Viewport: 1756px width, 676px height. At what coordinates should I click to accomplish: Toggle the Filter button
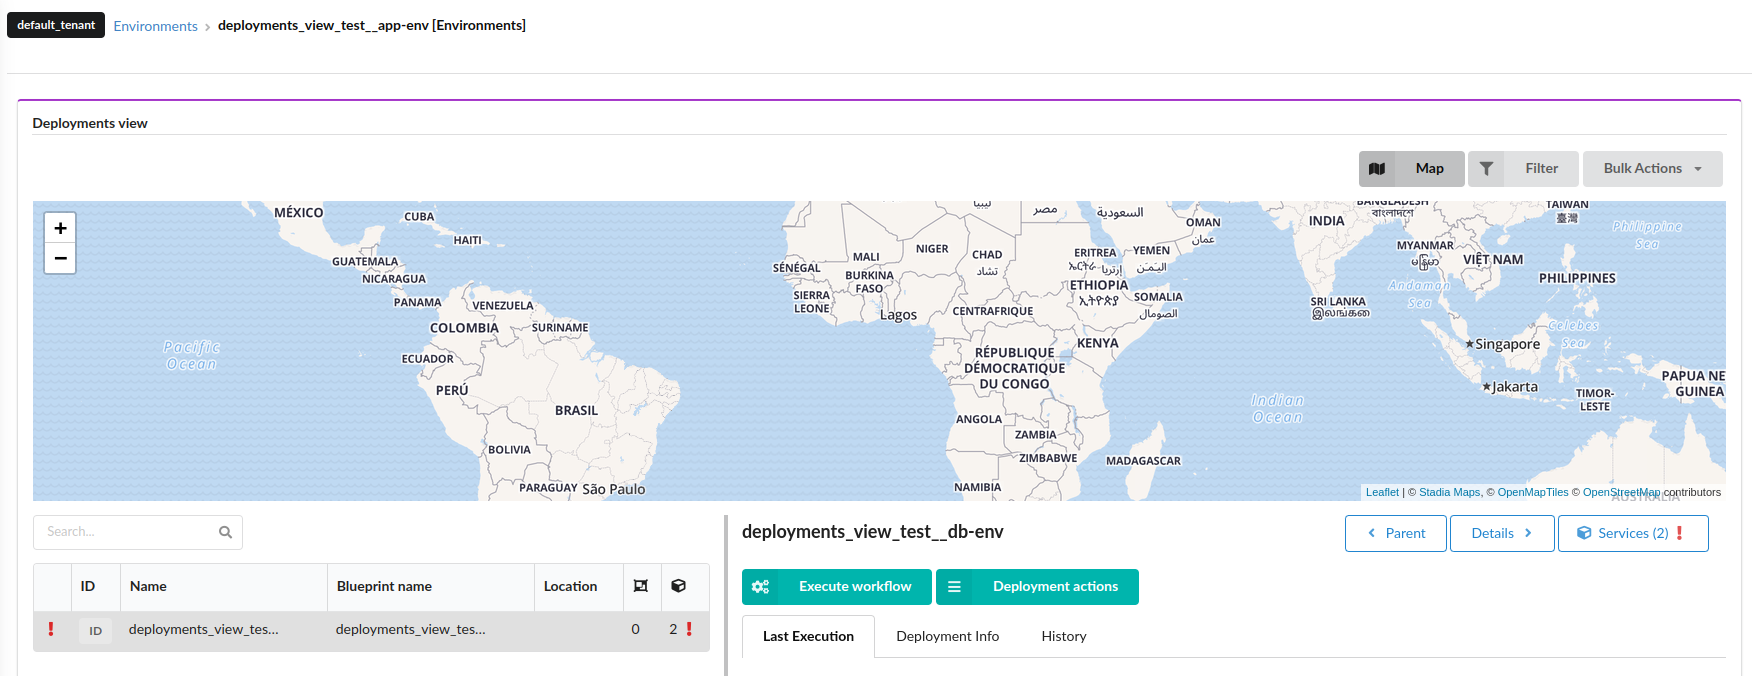pyautogui.click(x=1522, y=169)
